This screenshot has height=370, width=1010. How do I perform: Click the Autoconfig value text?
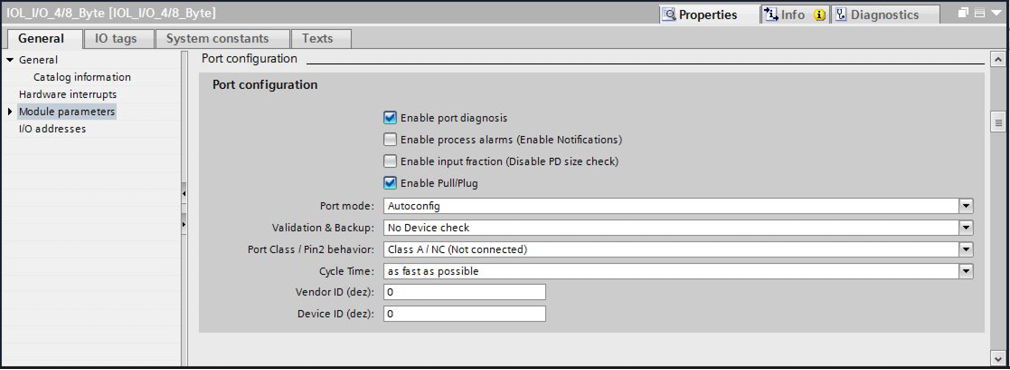click(414, 206)
